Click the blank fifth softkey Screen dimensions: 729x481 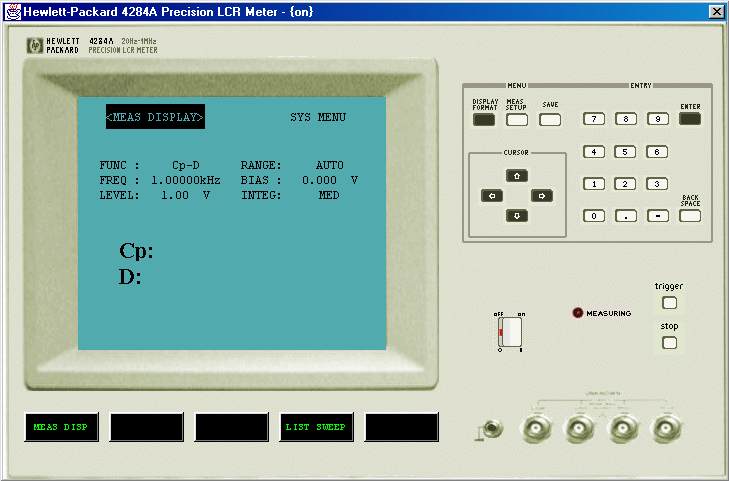pos(402,427)
